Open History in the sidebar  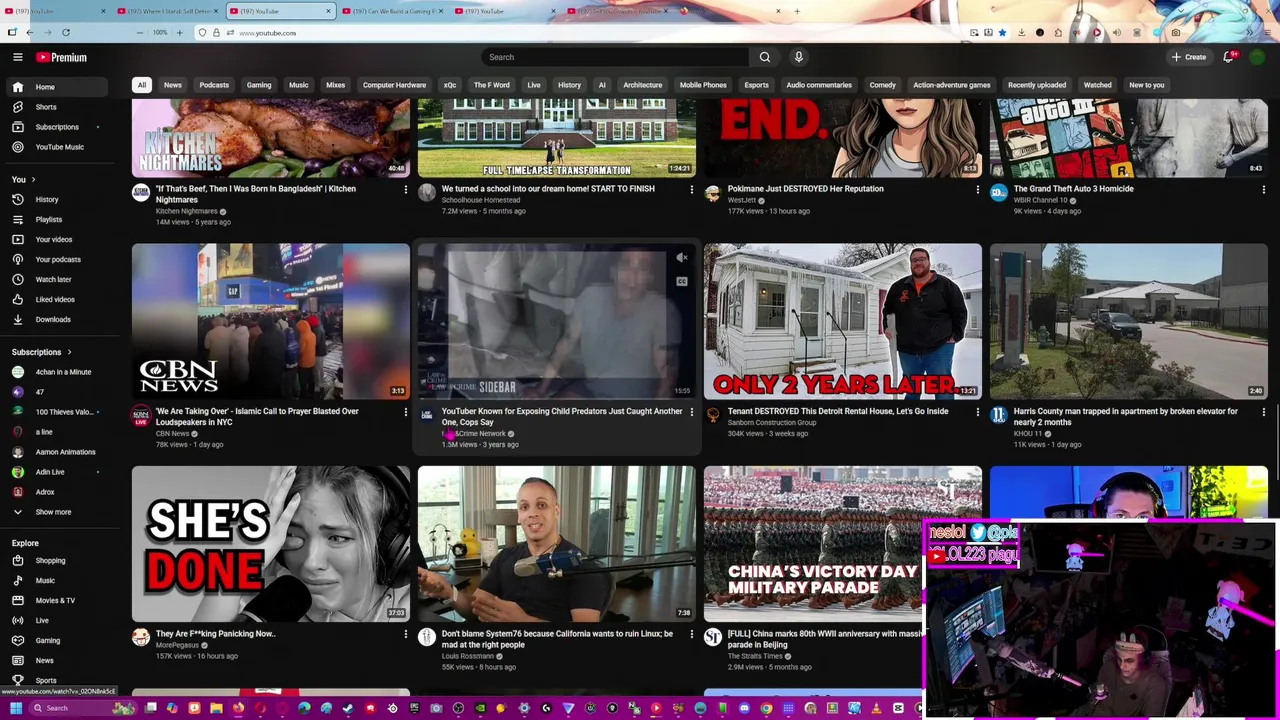(x=56, y=199)
